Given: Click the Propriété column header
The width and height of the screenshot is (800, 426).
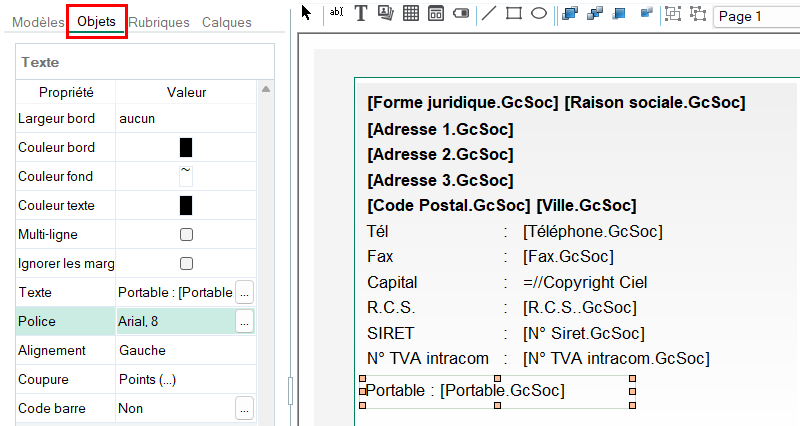Looking at the screenshot, I should click(x=66, y=92).
